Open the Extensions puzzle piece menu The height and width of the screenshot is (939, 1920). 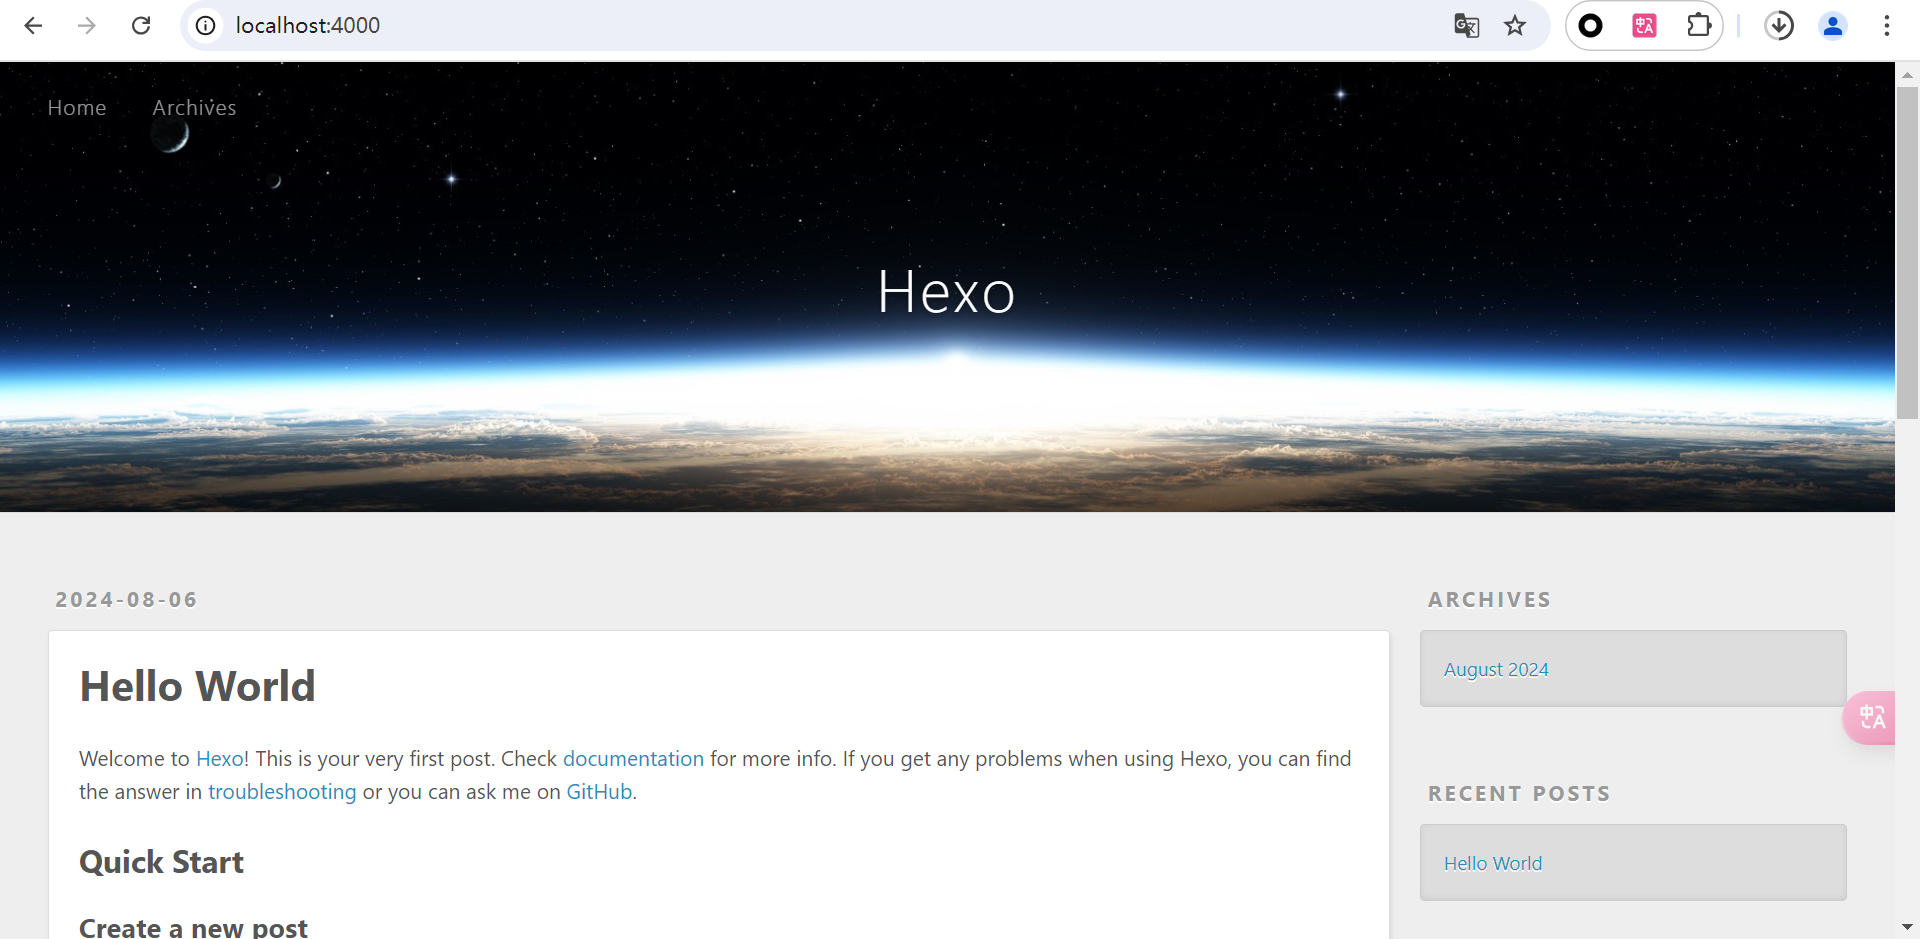1698,26
